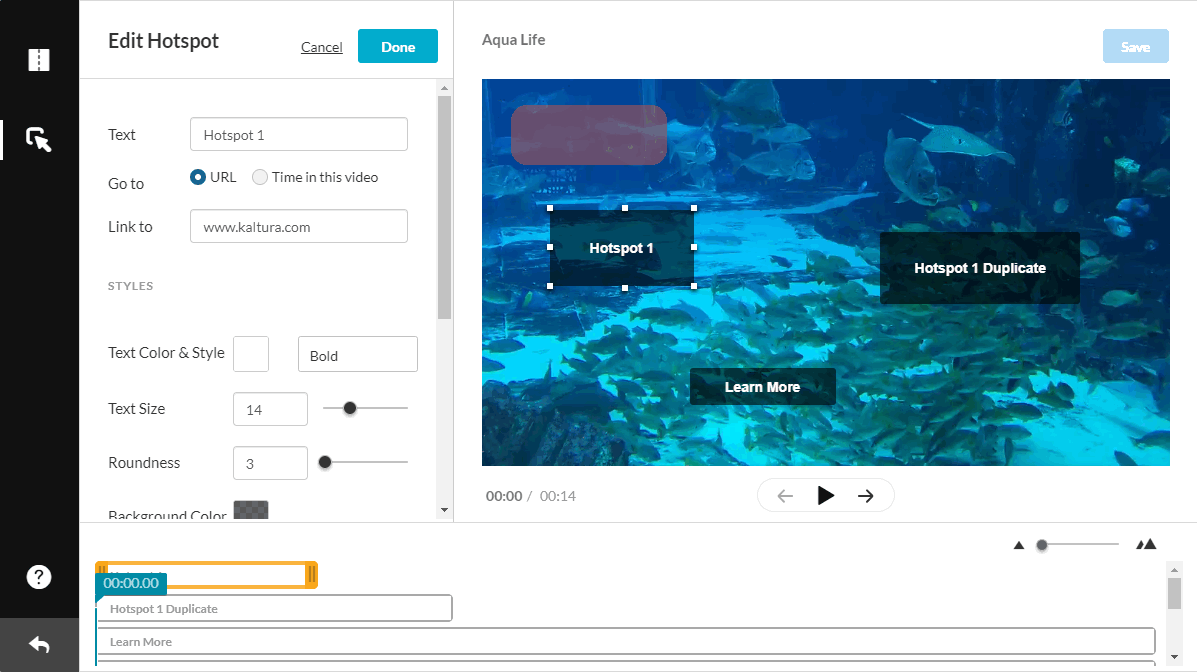Click the Edit Hotspot panel scrollbar thumb
The image size is (1197, 672).
click(444, 208)
